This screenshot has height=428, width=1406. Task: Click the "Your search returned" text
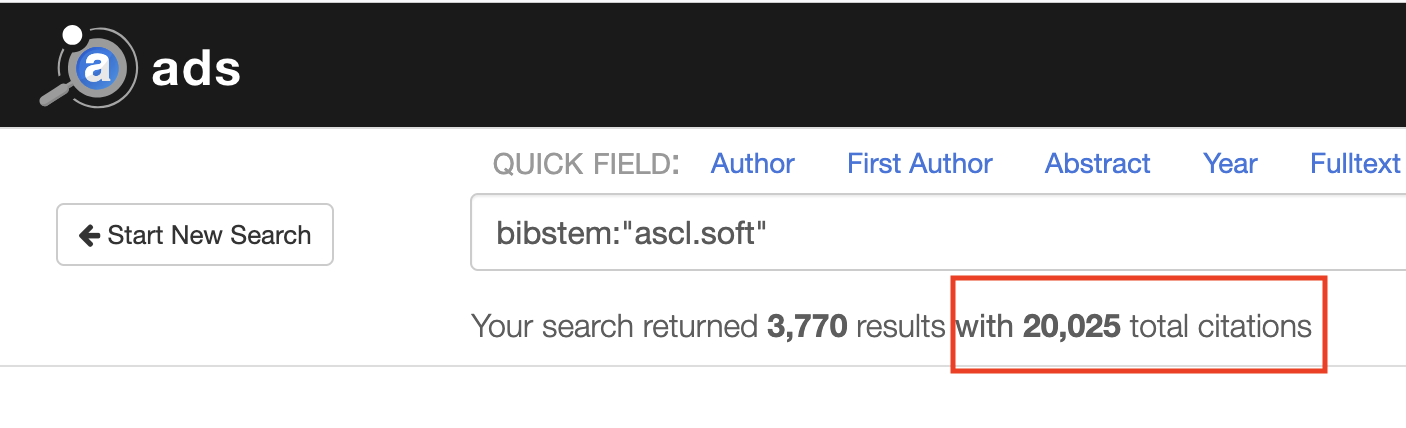(614, 326)
